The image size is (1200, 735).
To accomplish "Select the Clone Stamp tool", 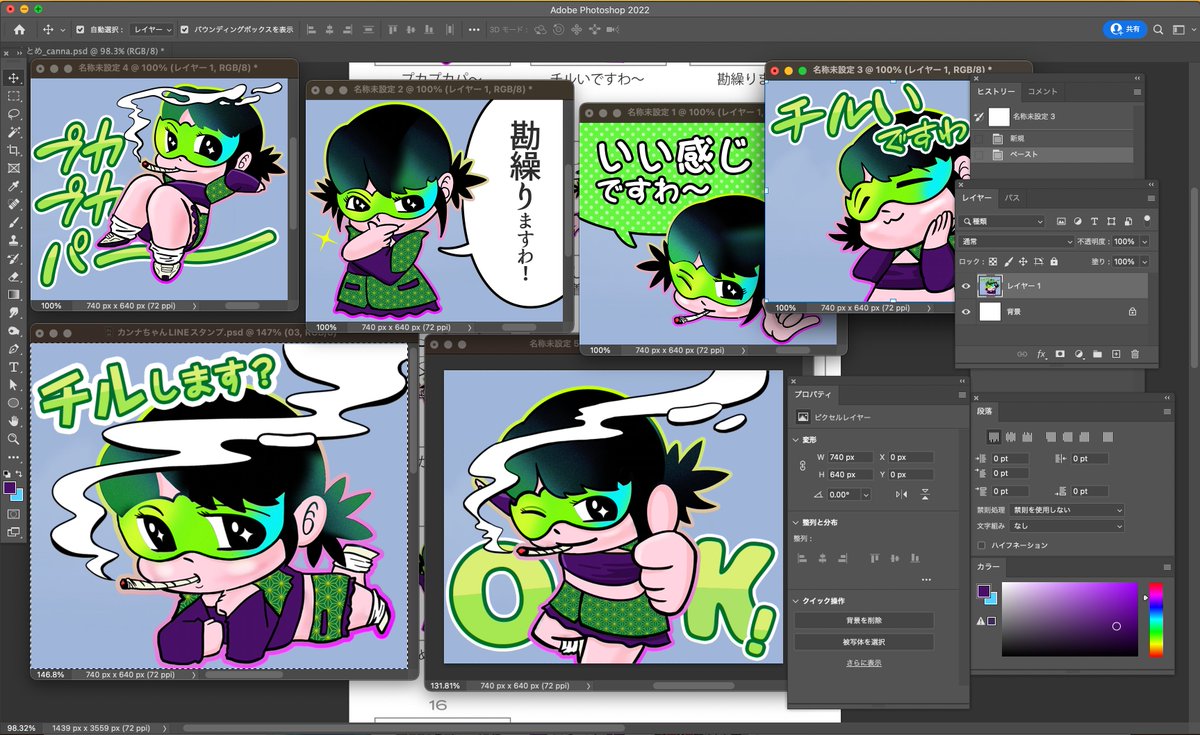I will pyautogui.click(x=14, y=240).
